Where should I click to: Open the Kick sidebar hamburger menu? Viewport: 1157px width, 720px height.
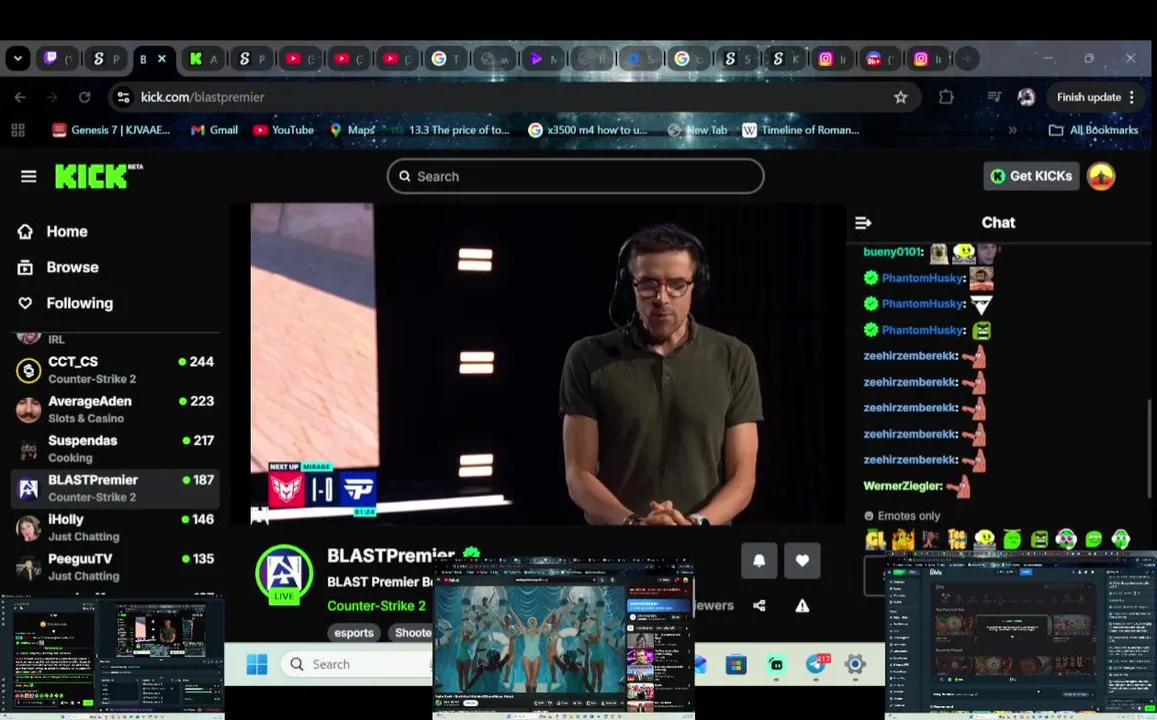(x=28, y=176)
